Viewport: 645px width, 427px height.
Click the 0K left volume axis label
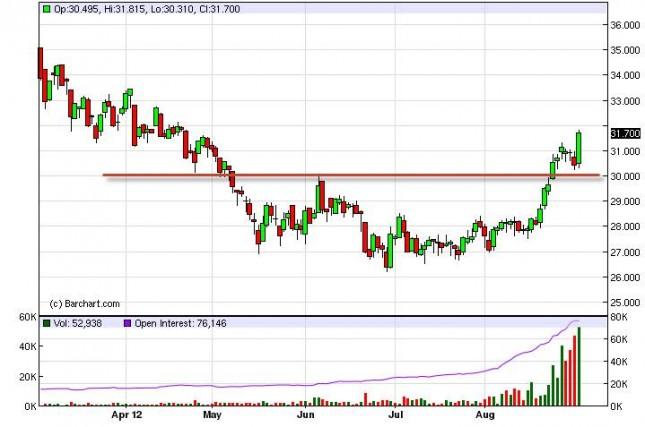[x=30, y=406]
